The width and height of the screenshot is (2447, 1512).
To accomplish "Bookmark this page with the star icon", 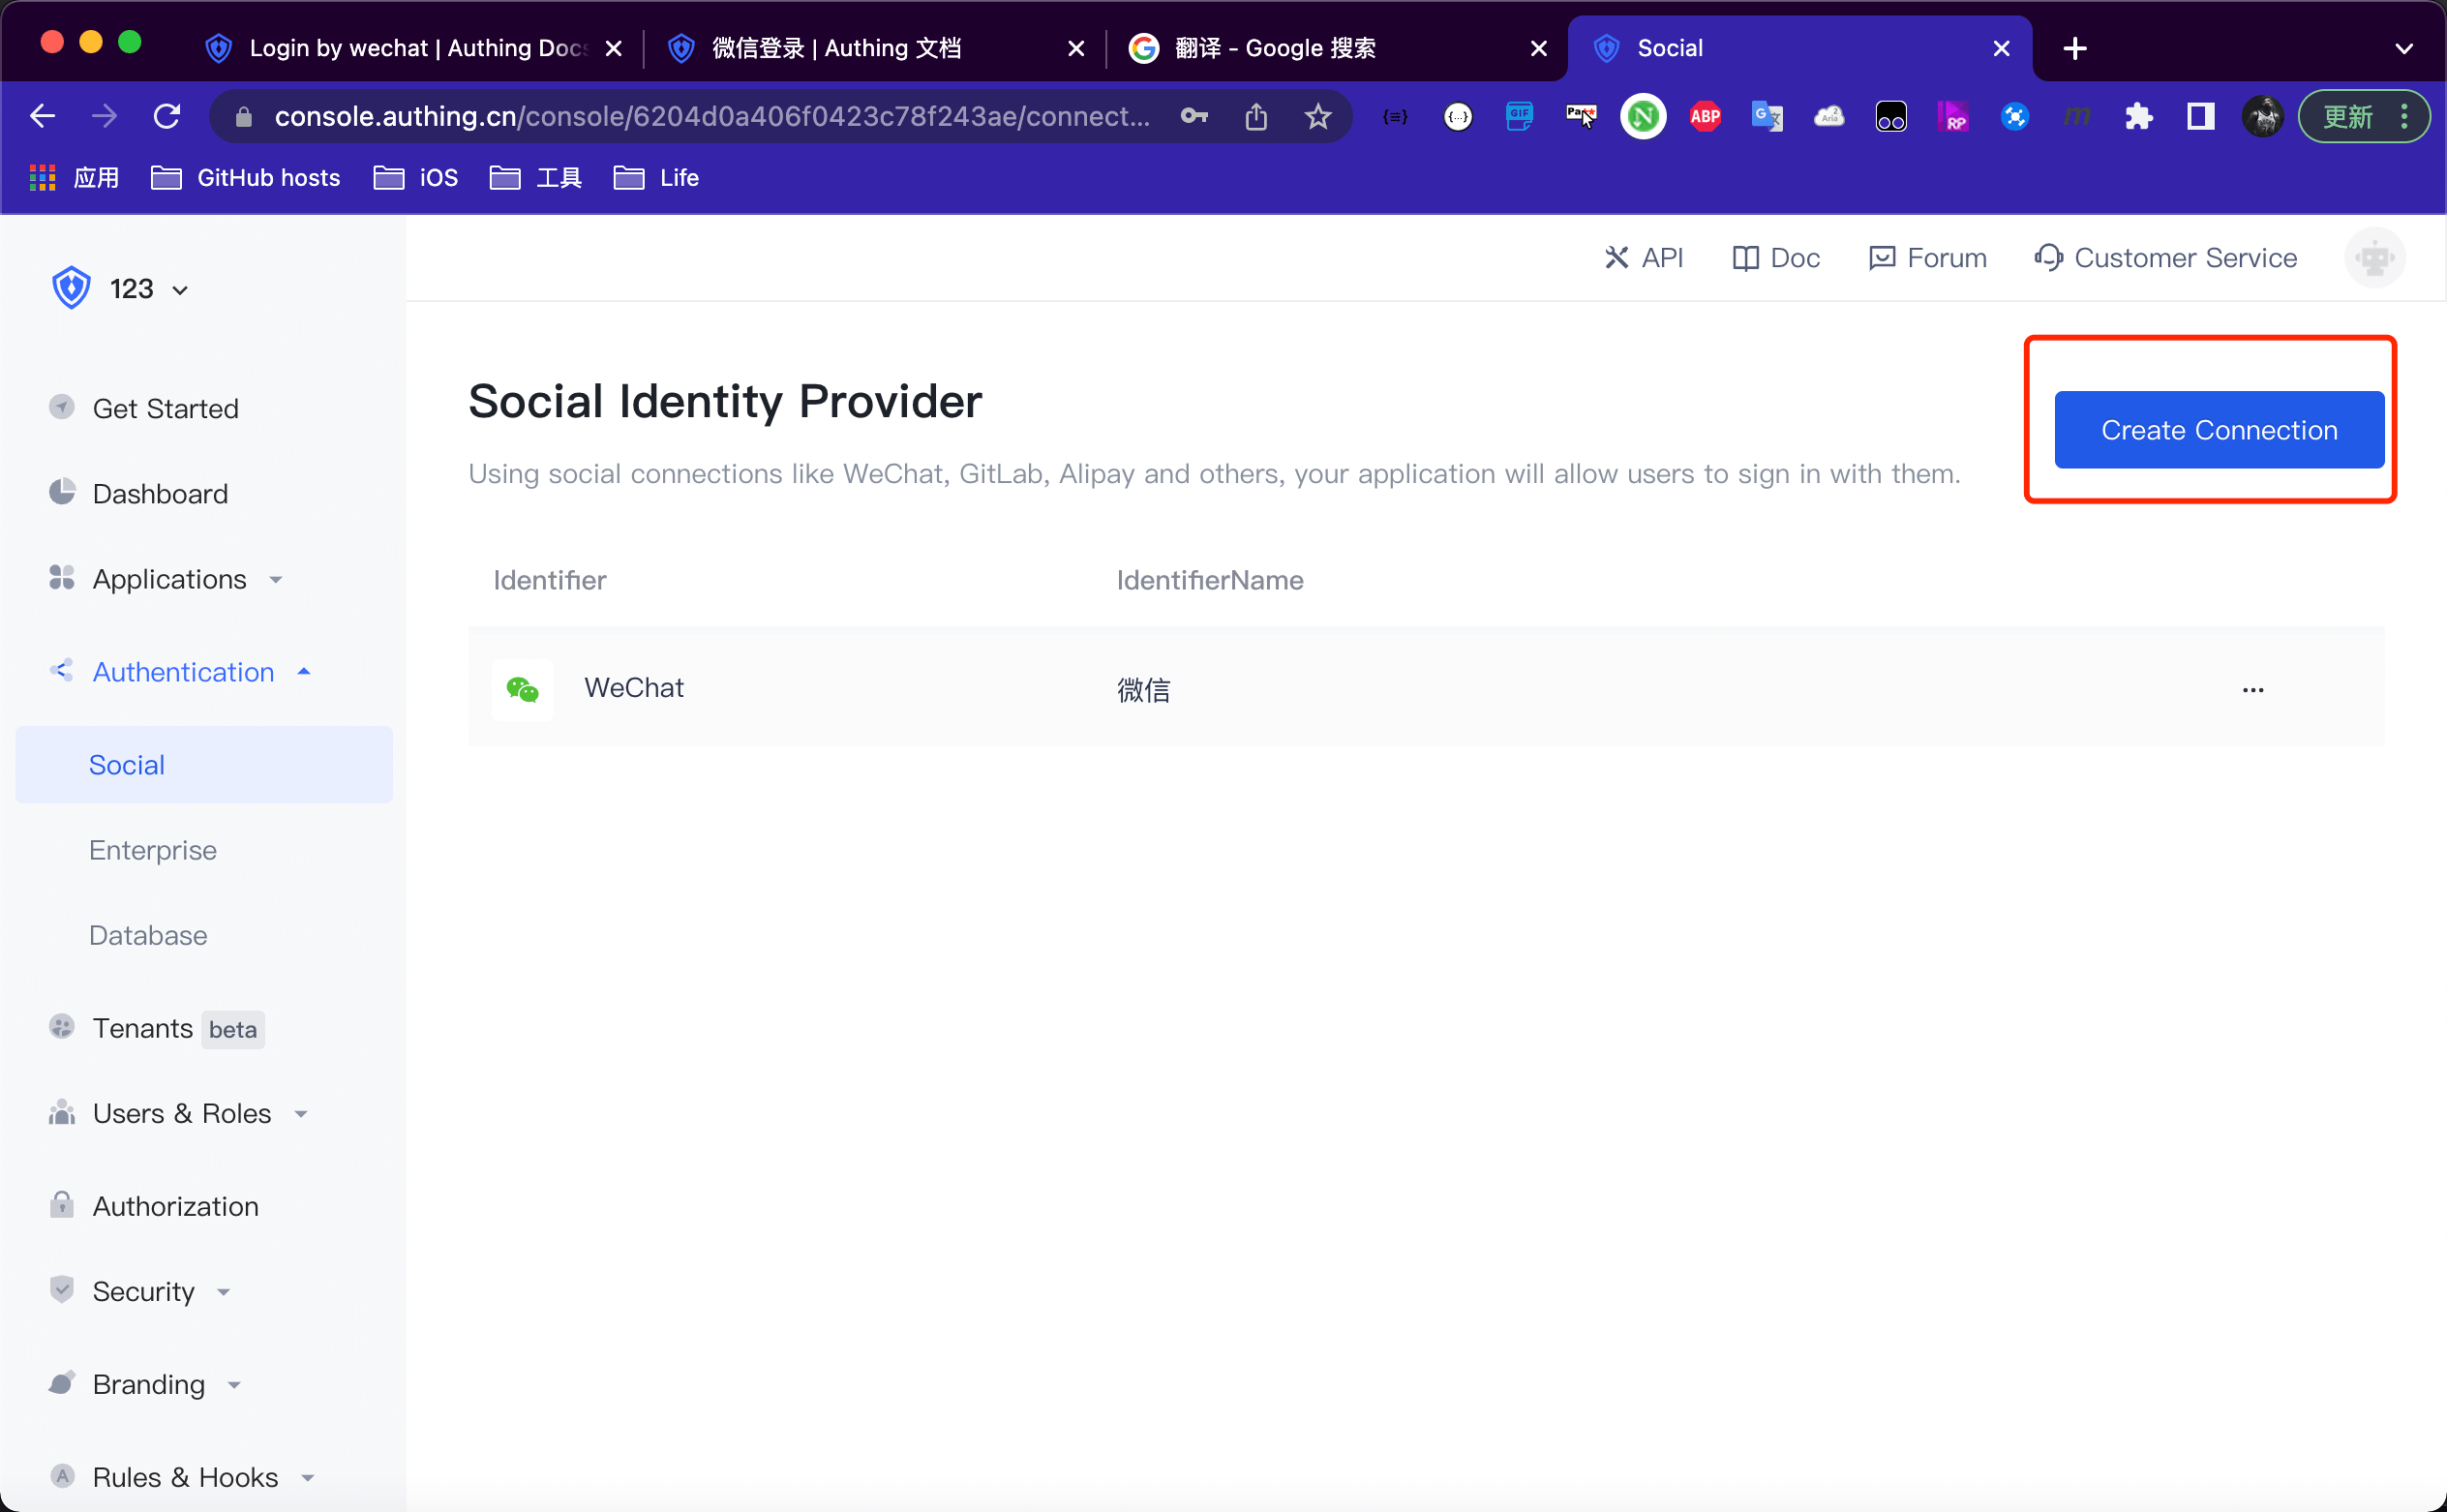I will pyautogui.click(x=1318, y=117).
